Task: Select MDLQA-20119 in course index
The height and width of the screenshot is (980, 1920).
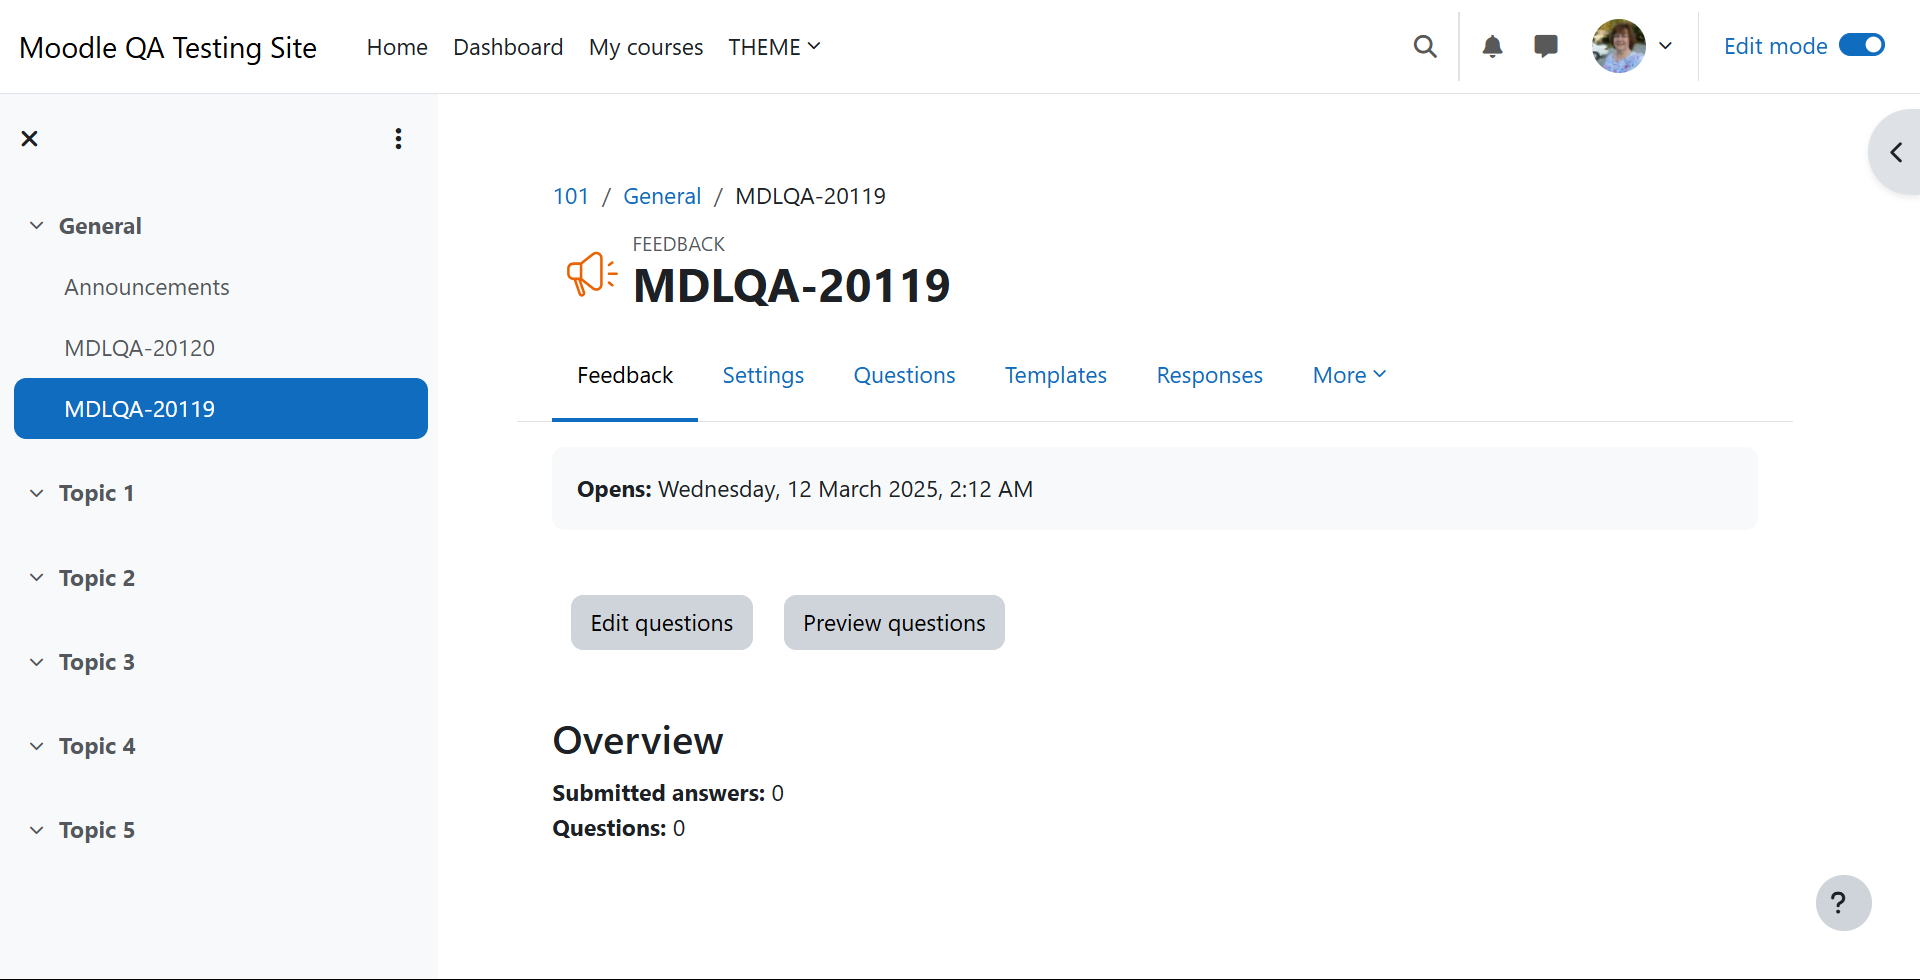Action: tap(221, 409)
